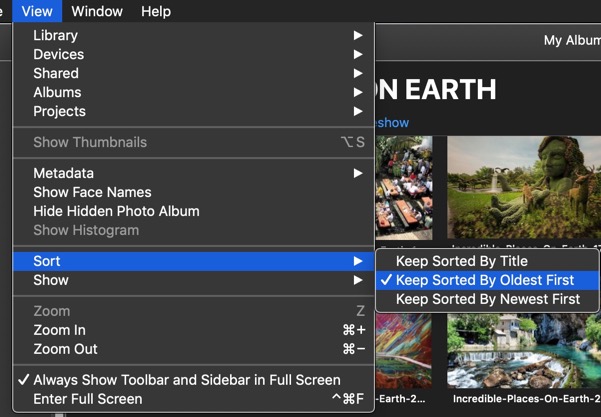The width and height of the screenshot is (601, 417).
Task: Expand the Projects submenu
Action: (x=59, y=111)
